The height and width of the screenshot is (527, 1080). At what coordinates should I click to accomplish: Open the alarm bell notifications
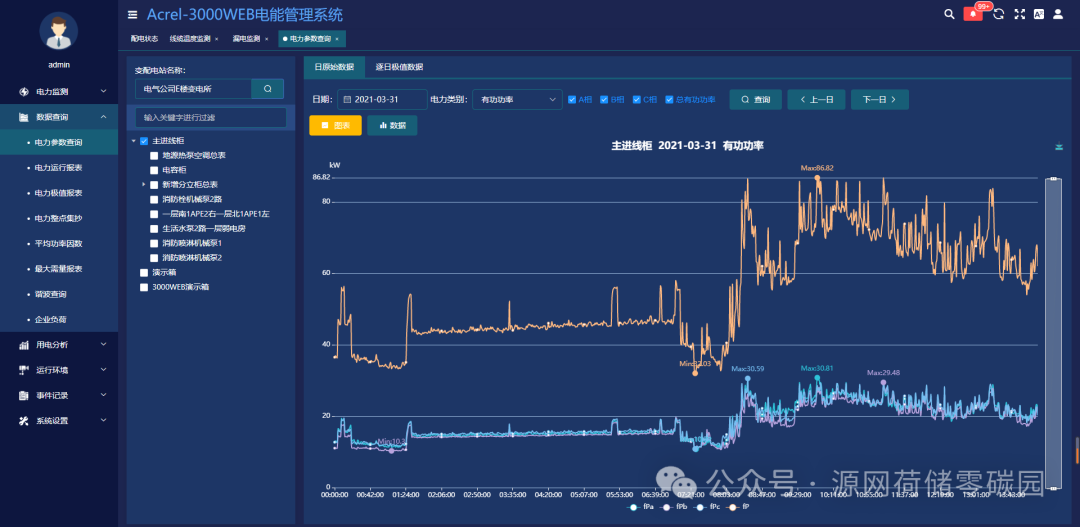coord(973,14)
